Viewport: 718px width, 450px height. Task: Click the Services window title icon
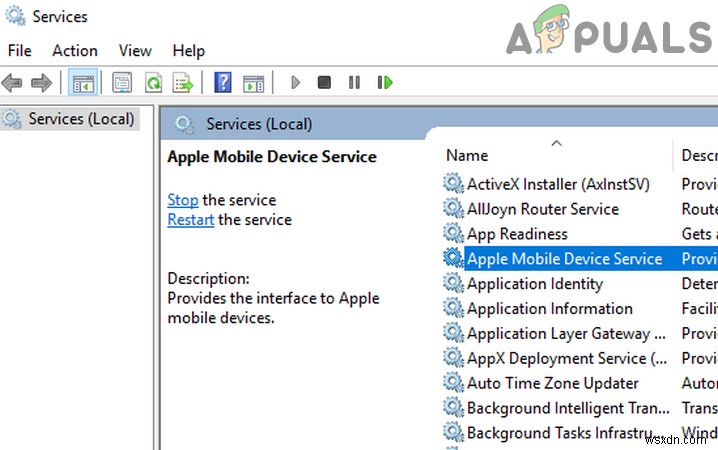[x=15, y=15]
